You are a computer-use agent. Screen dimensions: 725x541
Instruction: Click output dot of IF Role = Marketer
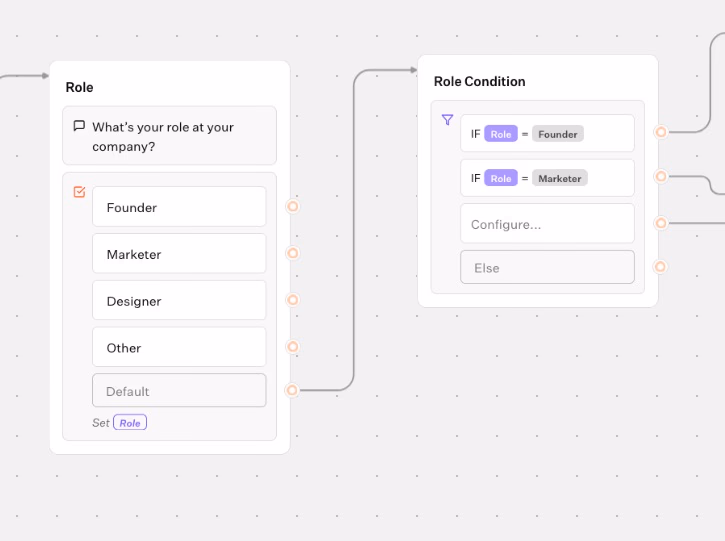(660, 177)
